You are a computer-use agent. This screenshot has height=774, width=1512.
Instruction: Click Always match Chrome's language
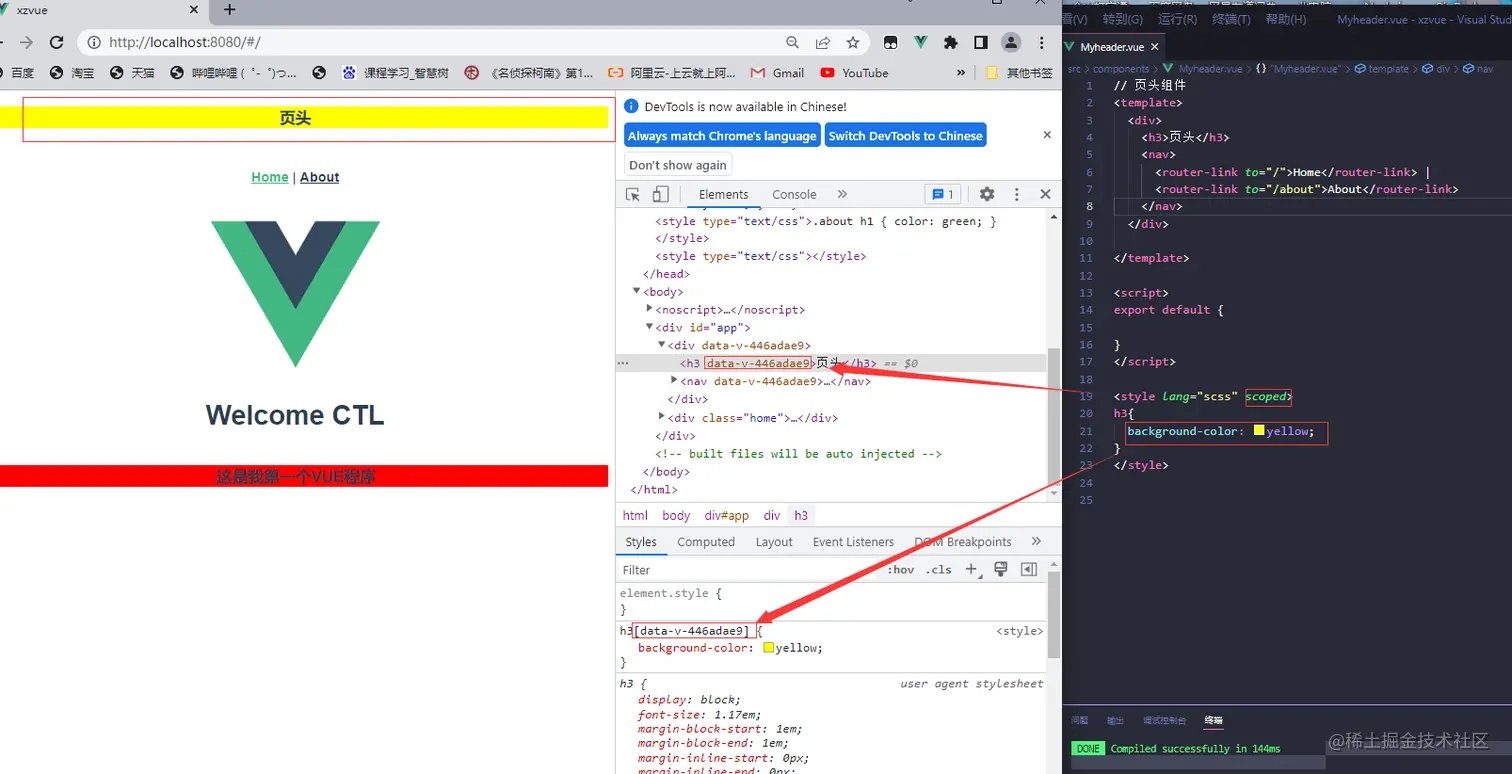coord(722,136)
